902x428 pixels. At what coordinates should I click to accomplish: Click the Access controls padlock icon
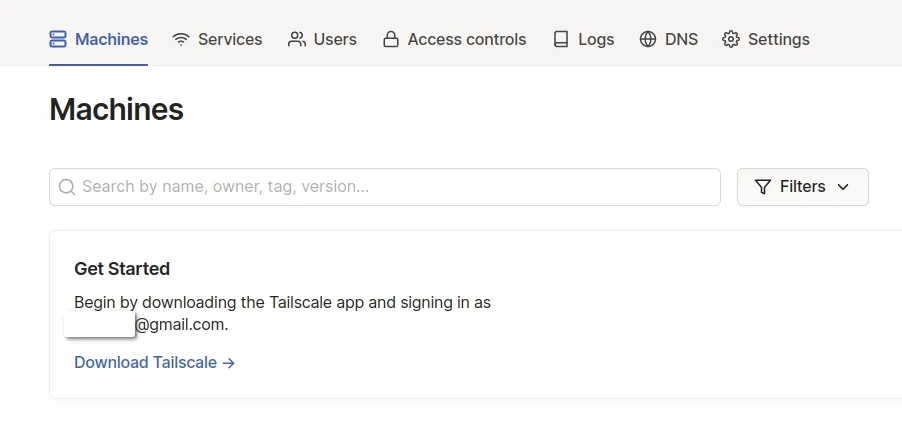[x=391, y=40]
